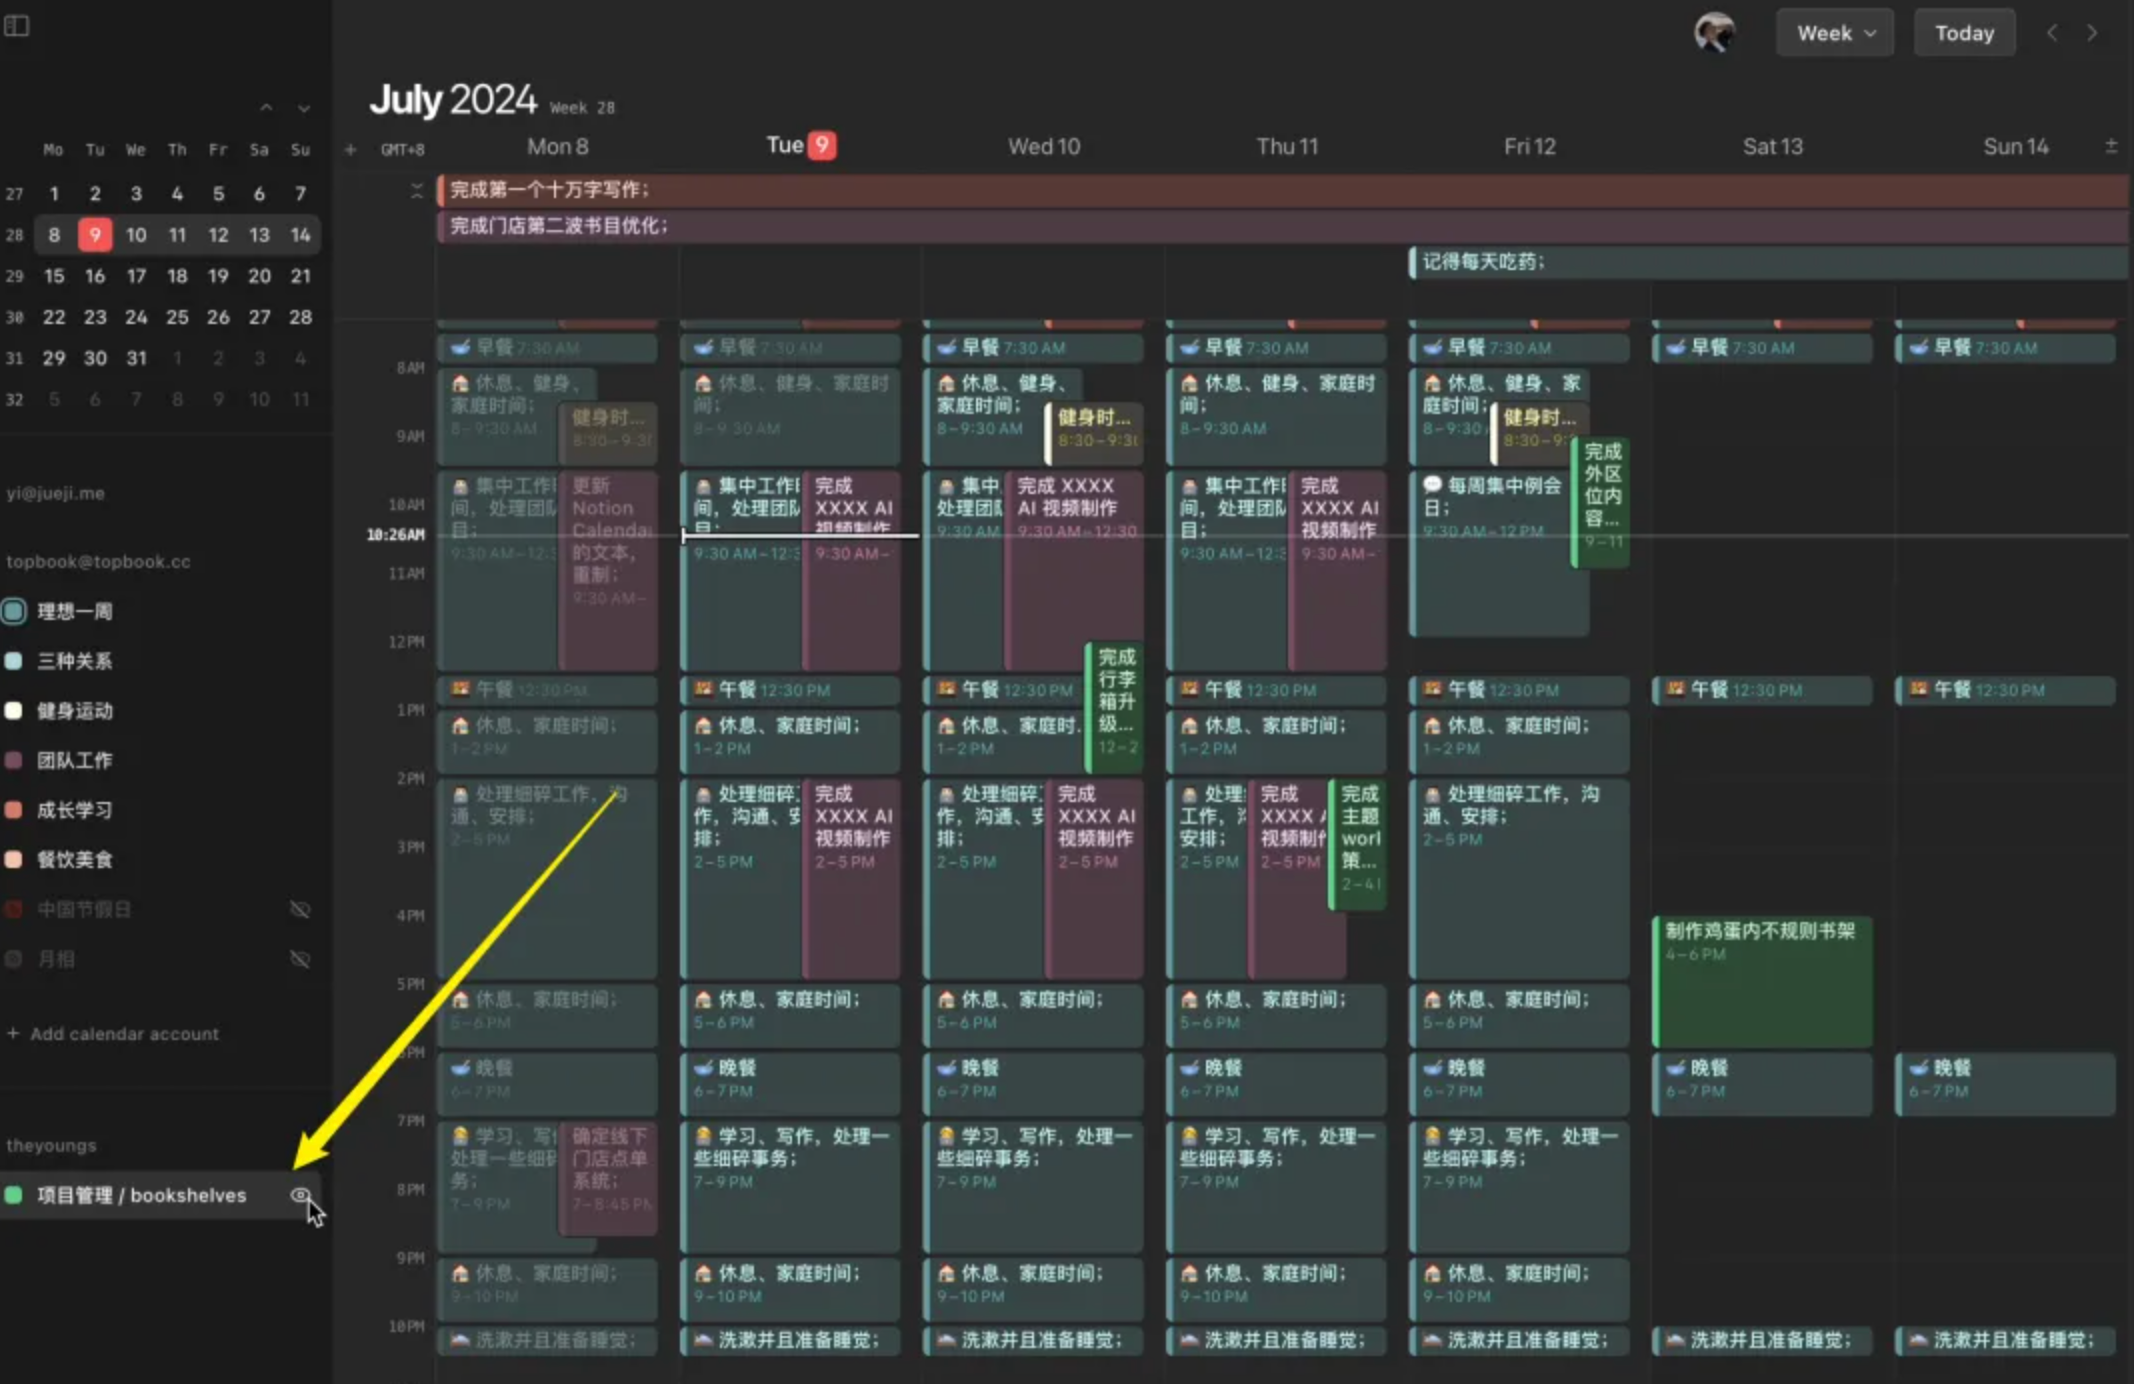
Task: Show next month in mini calendar
Action: (303, 108)
